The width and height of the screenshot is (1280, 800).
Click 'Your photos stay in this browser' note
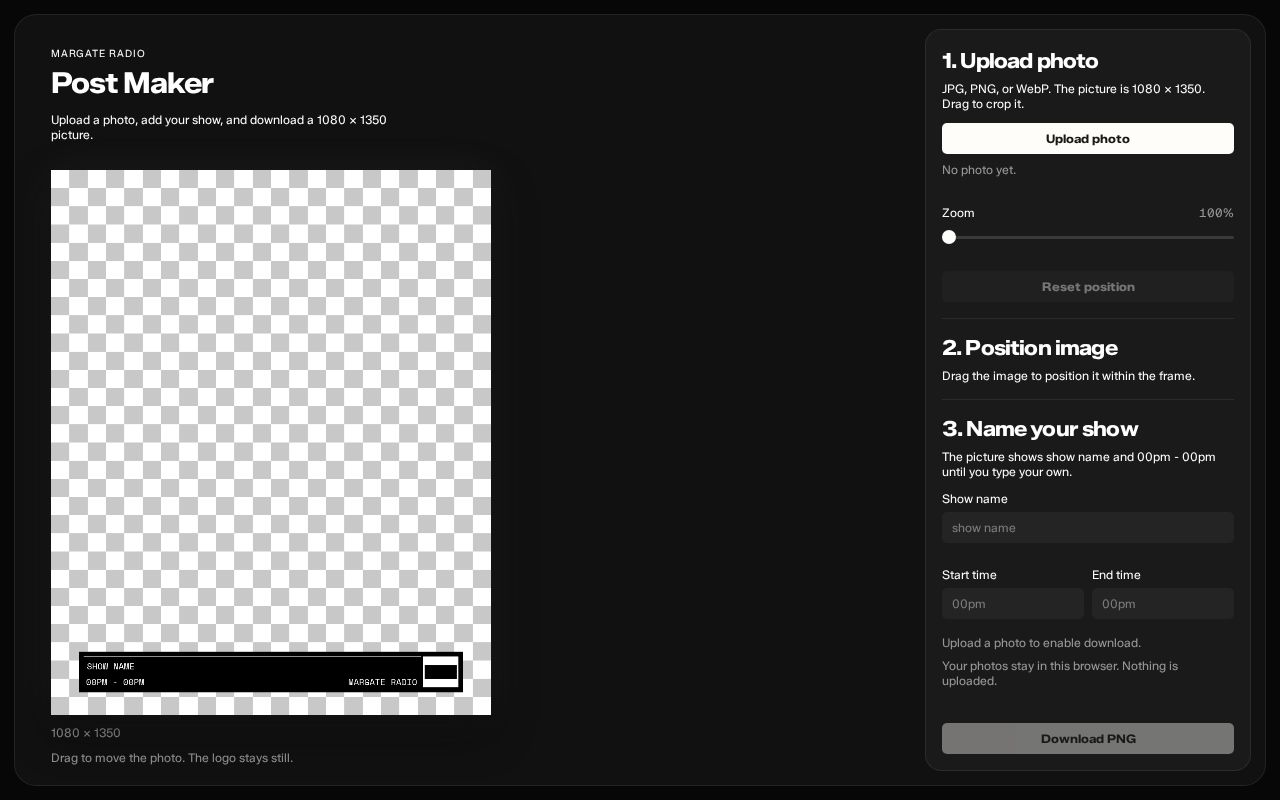pyautogui.click(x=1060, y=673)
